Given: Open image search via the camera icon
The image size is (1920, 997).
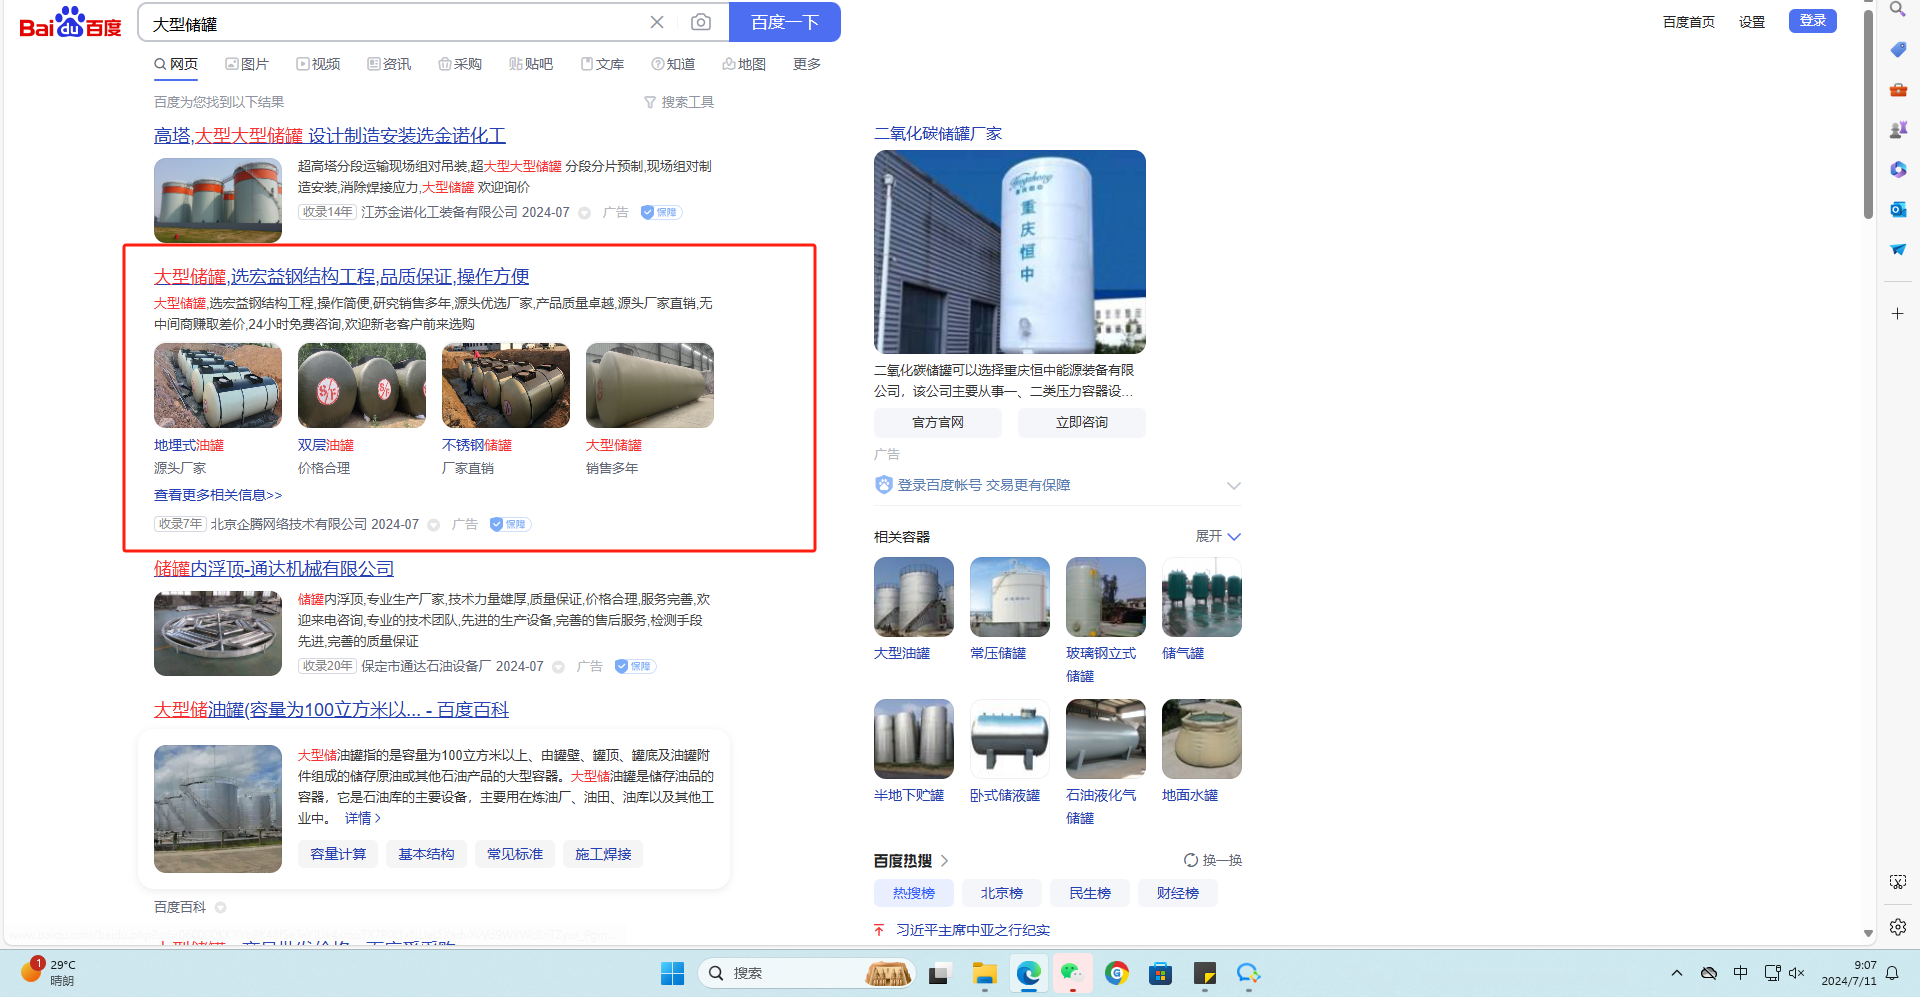Looking at the screenshot, I should tap(701, 22).
